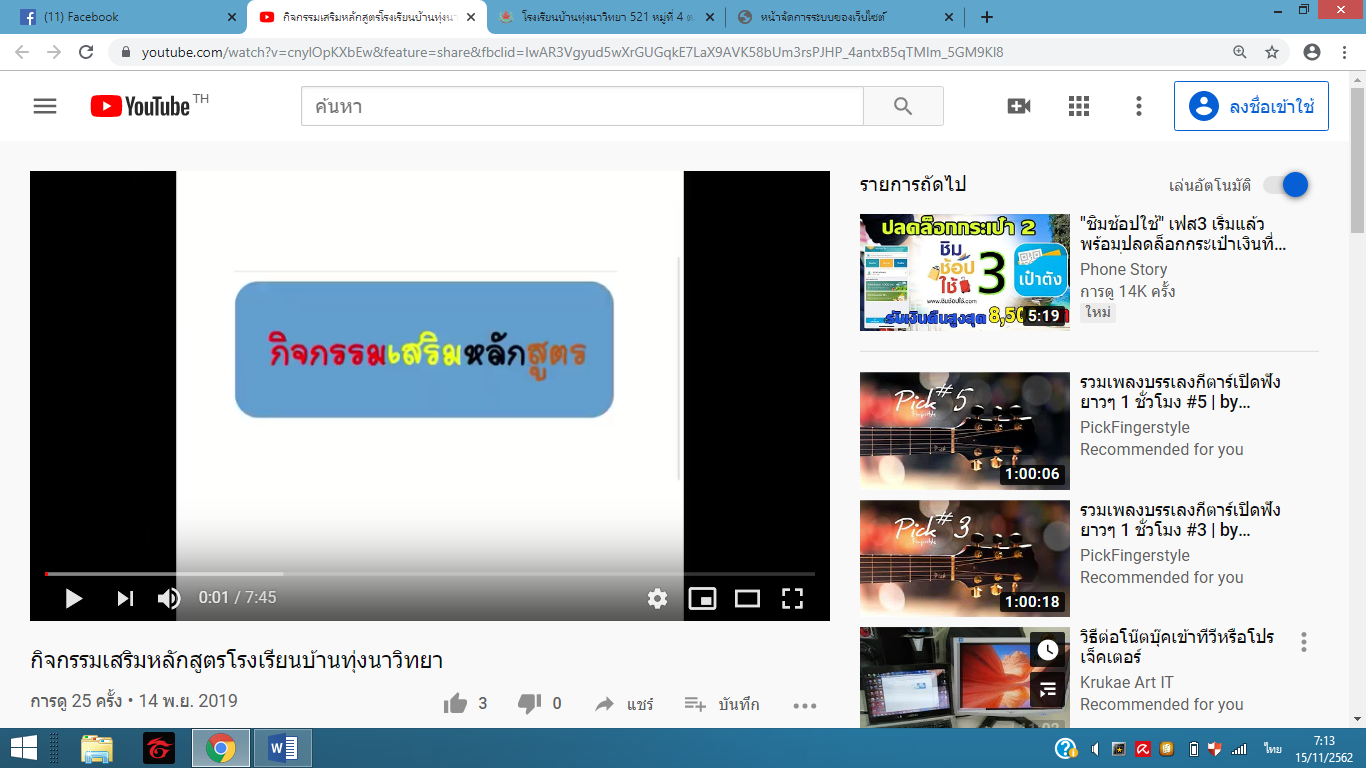Sign in with ลงชื่อเข้าใช้ button
Viewport: 1366px width, 768px height.
pos(1251,106)
